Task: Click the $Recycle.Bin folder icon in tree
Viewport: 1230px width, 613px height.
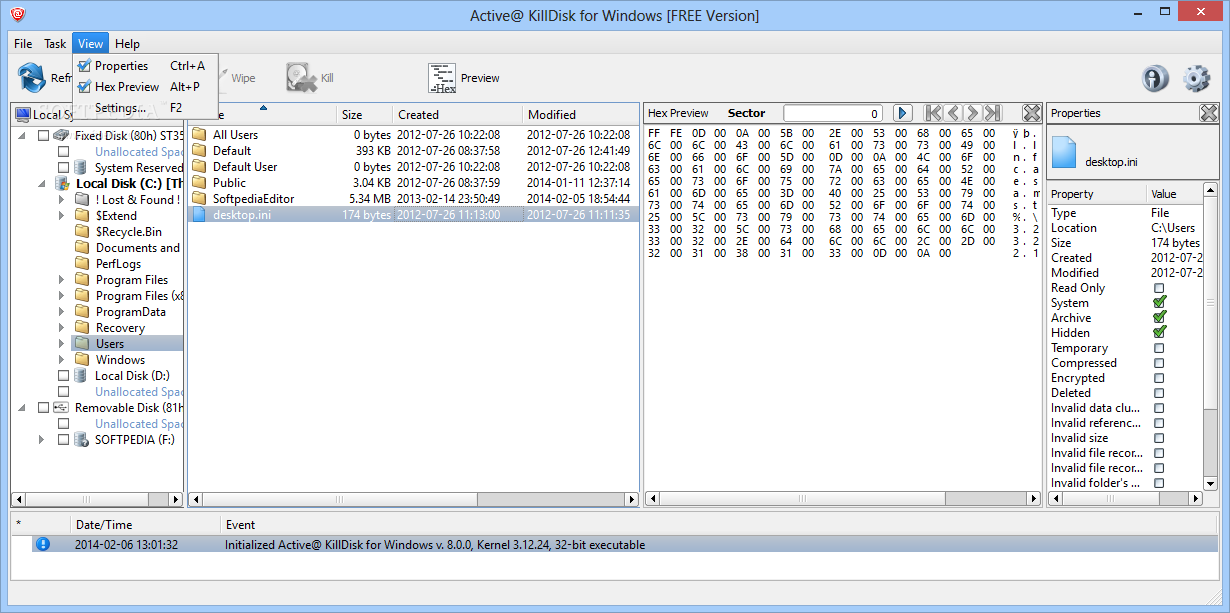Action: pos(82,231)
